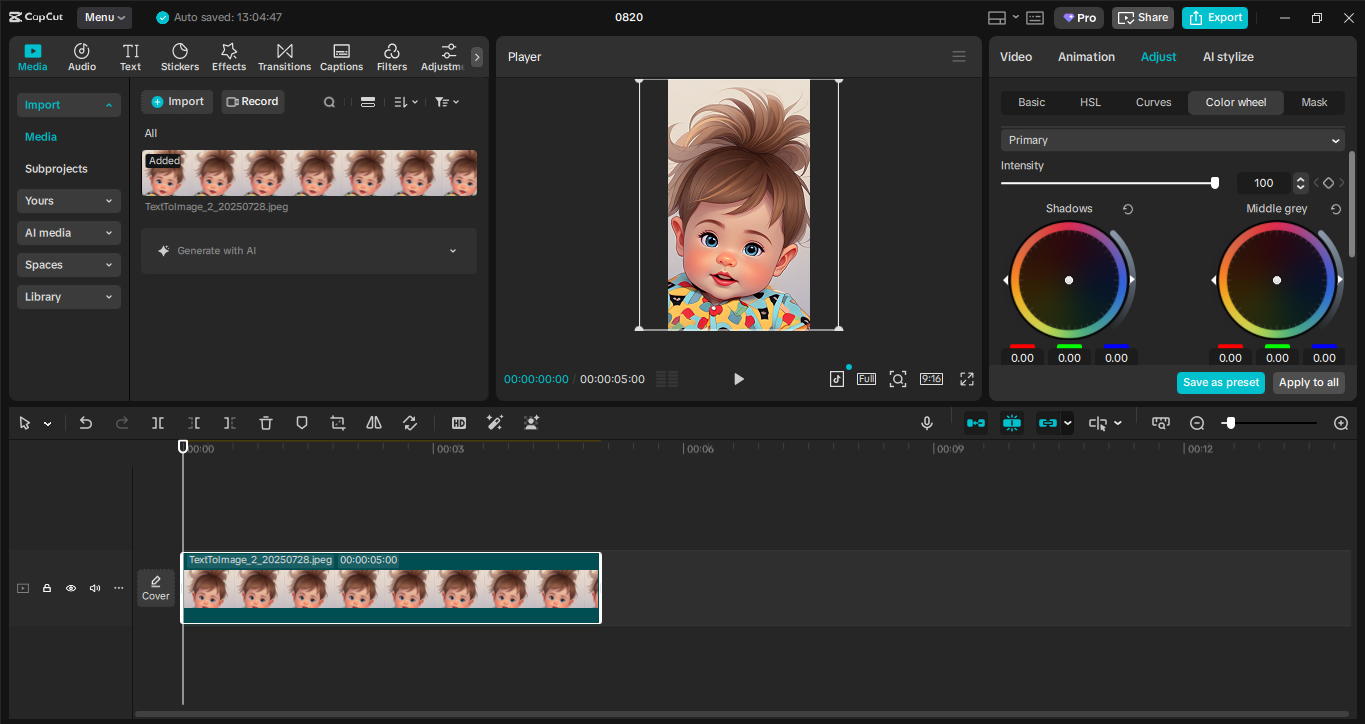Viewport: 1365px width, 724px height.
Task: Click the Intensity slider handle
Action: [1214, 183]
